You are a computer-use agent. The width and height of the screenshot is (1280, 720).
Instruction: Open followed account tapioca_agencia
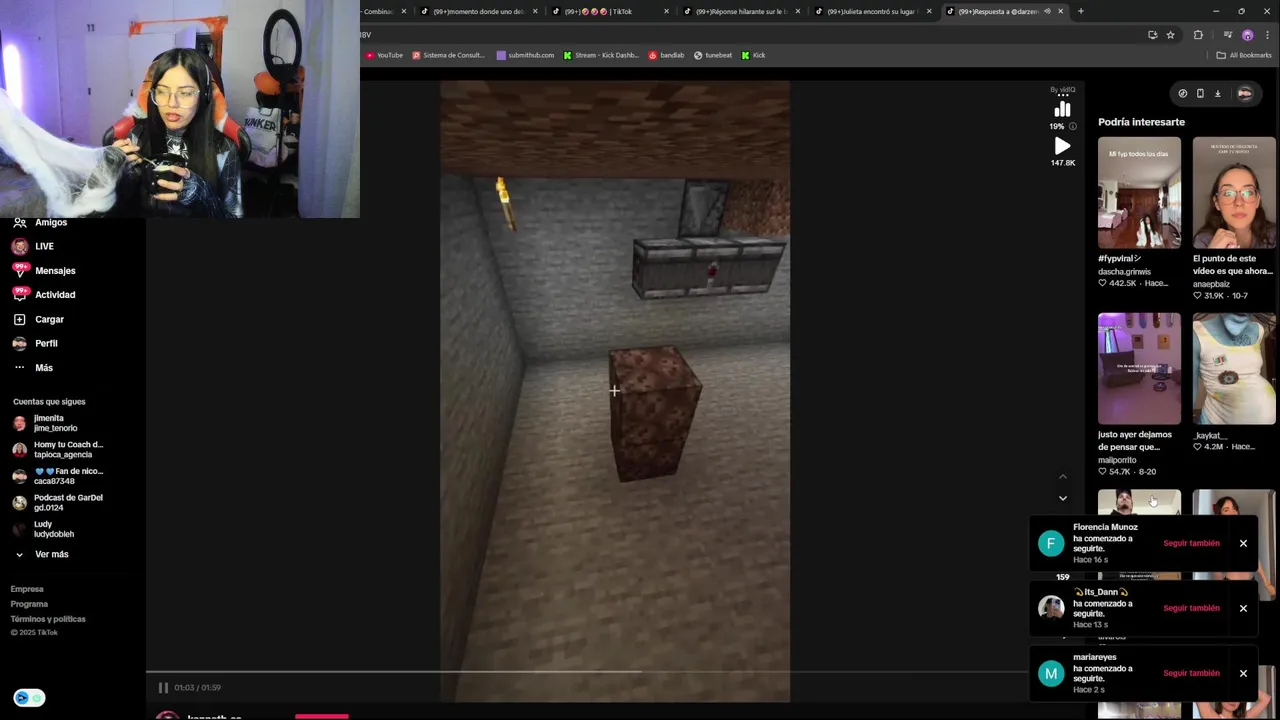[57, 449]
